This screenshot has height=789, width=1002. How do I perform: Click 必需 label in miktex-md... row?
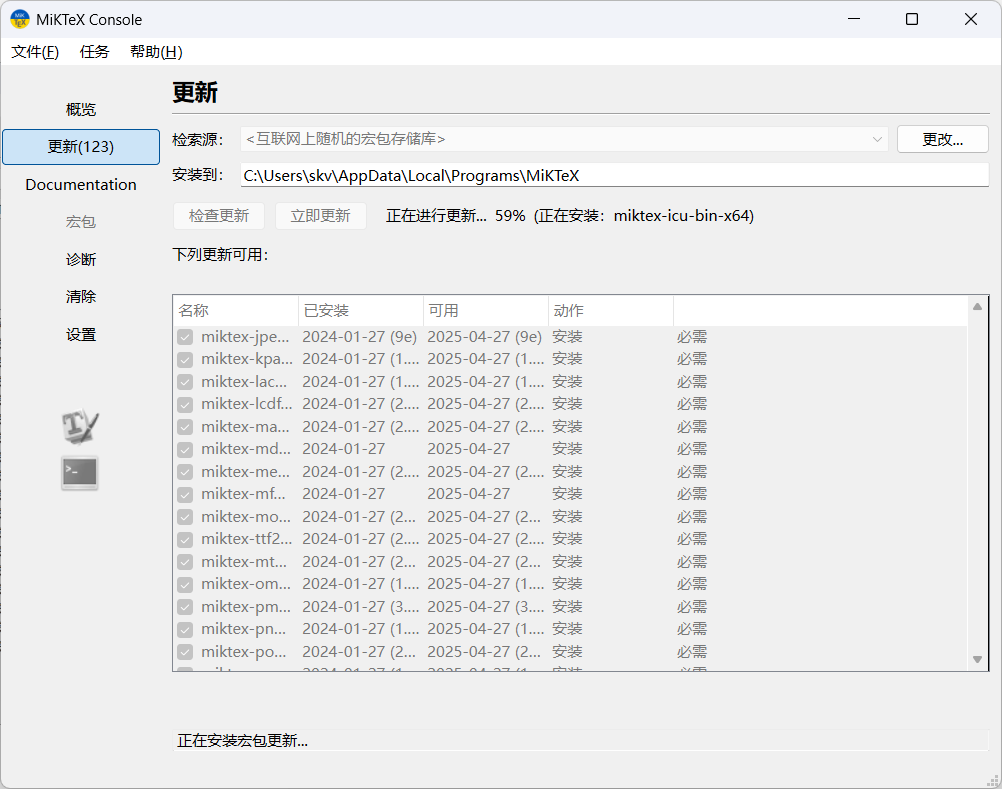[x=692, y=449]
